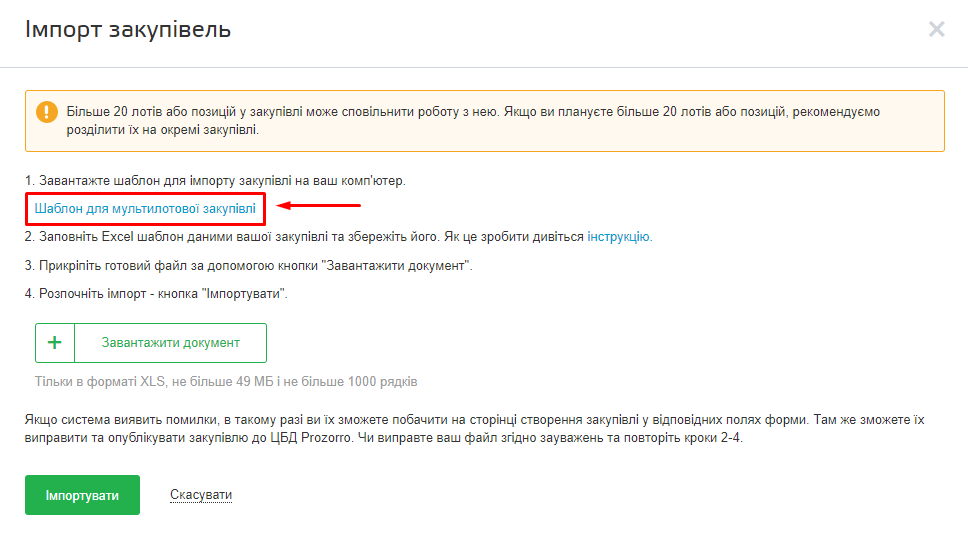
Task: Click step 3 attach file instruction
Action: click(x=248, y=266)
